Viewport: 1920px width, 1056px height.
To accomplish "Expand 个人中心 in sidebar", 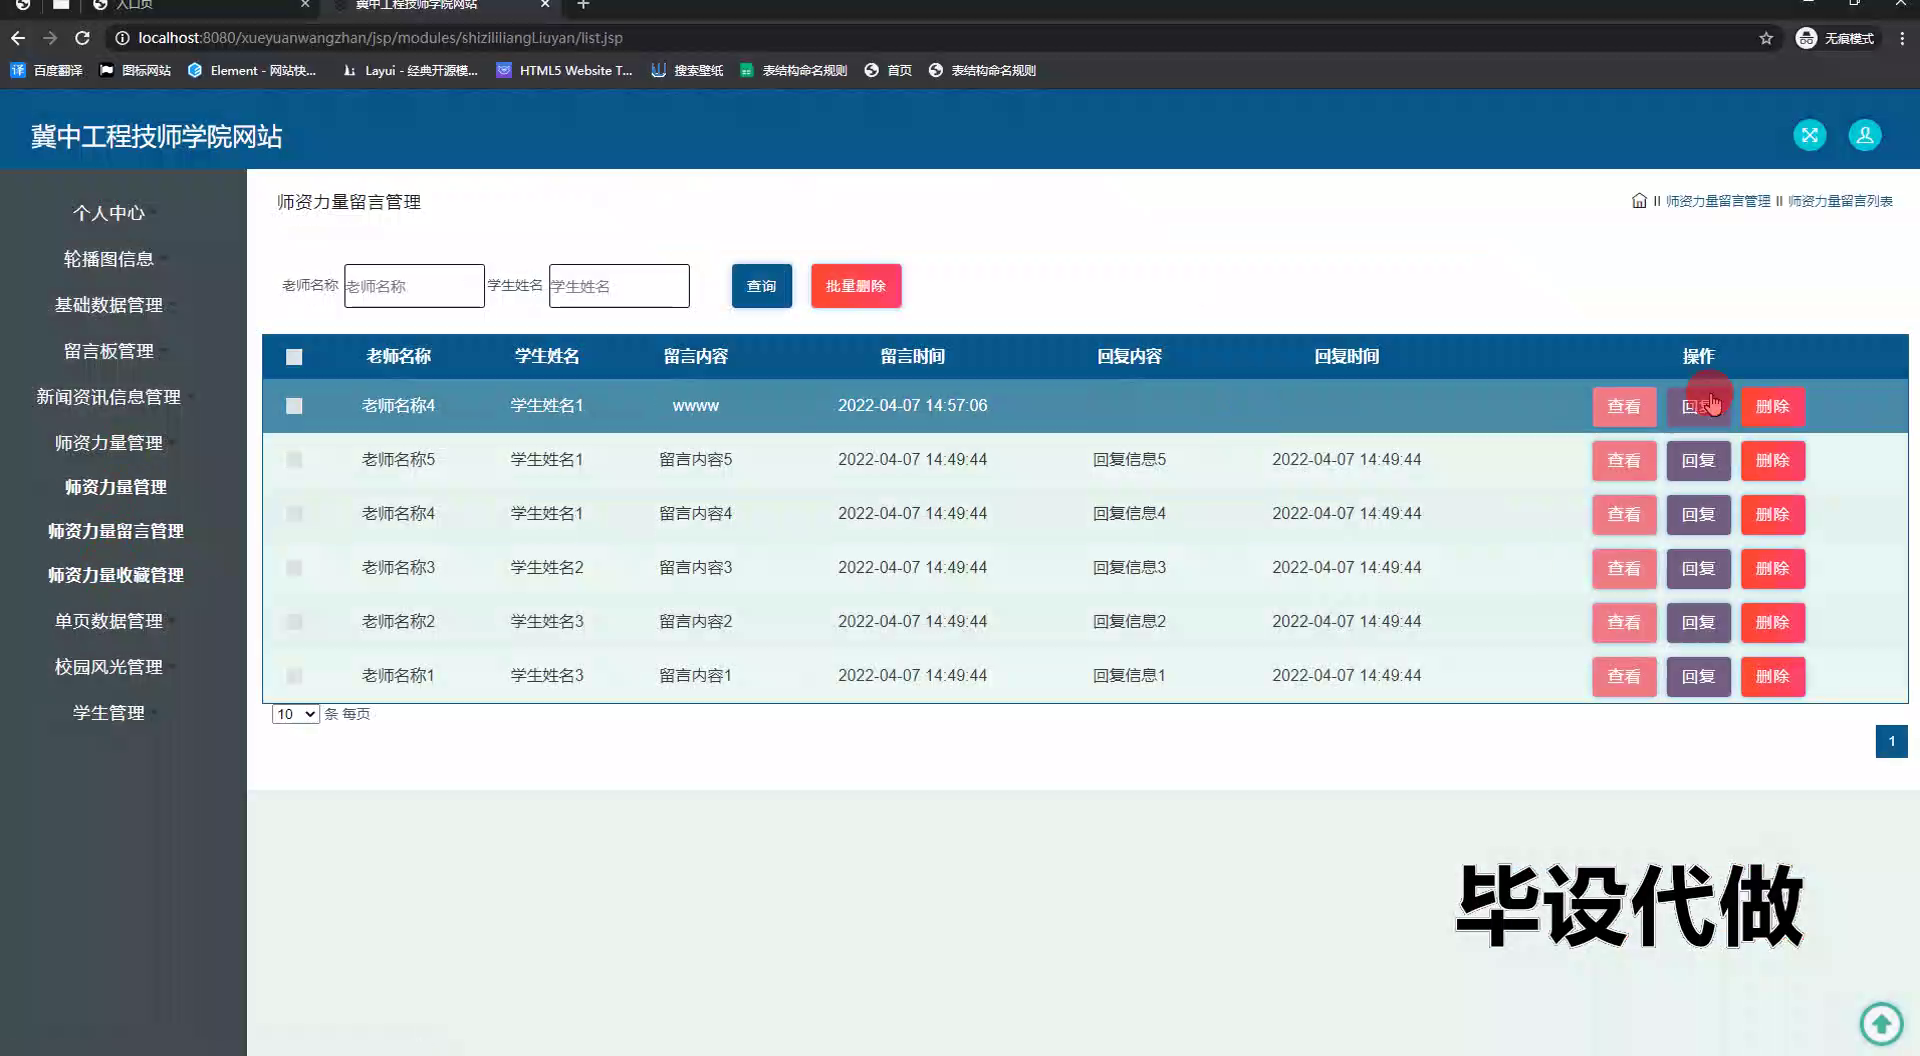I will (x=109, y=213).
